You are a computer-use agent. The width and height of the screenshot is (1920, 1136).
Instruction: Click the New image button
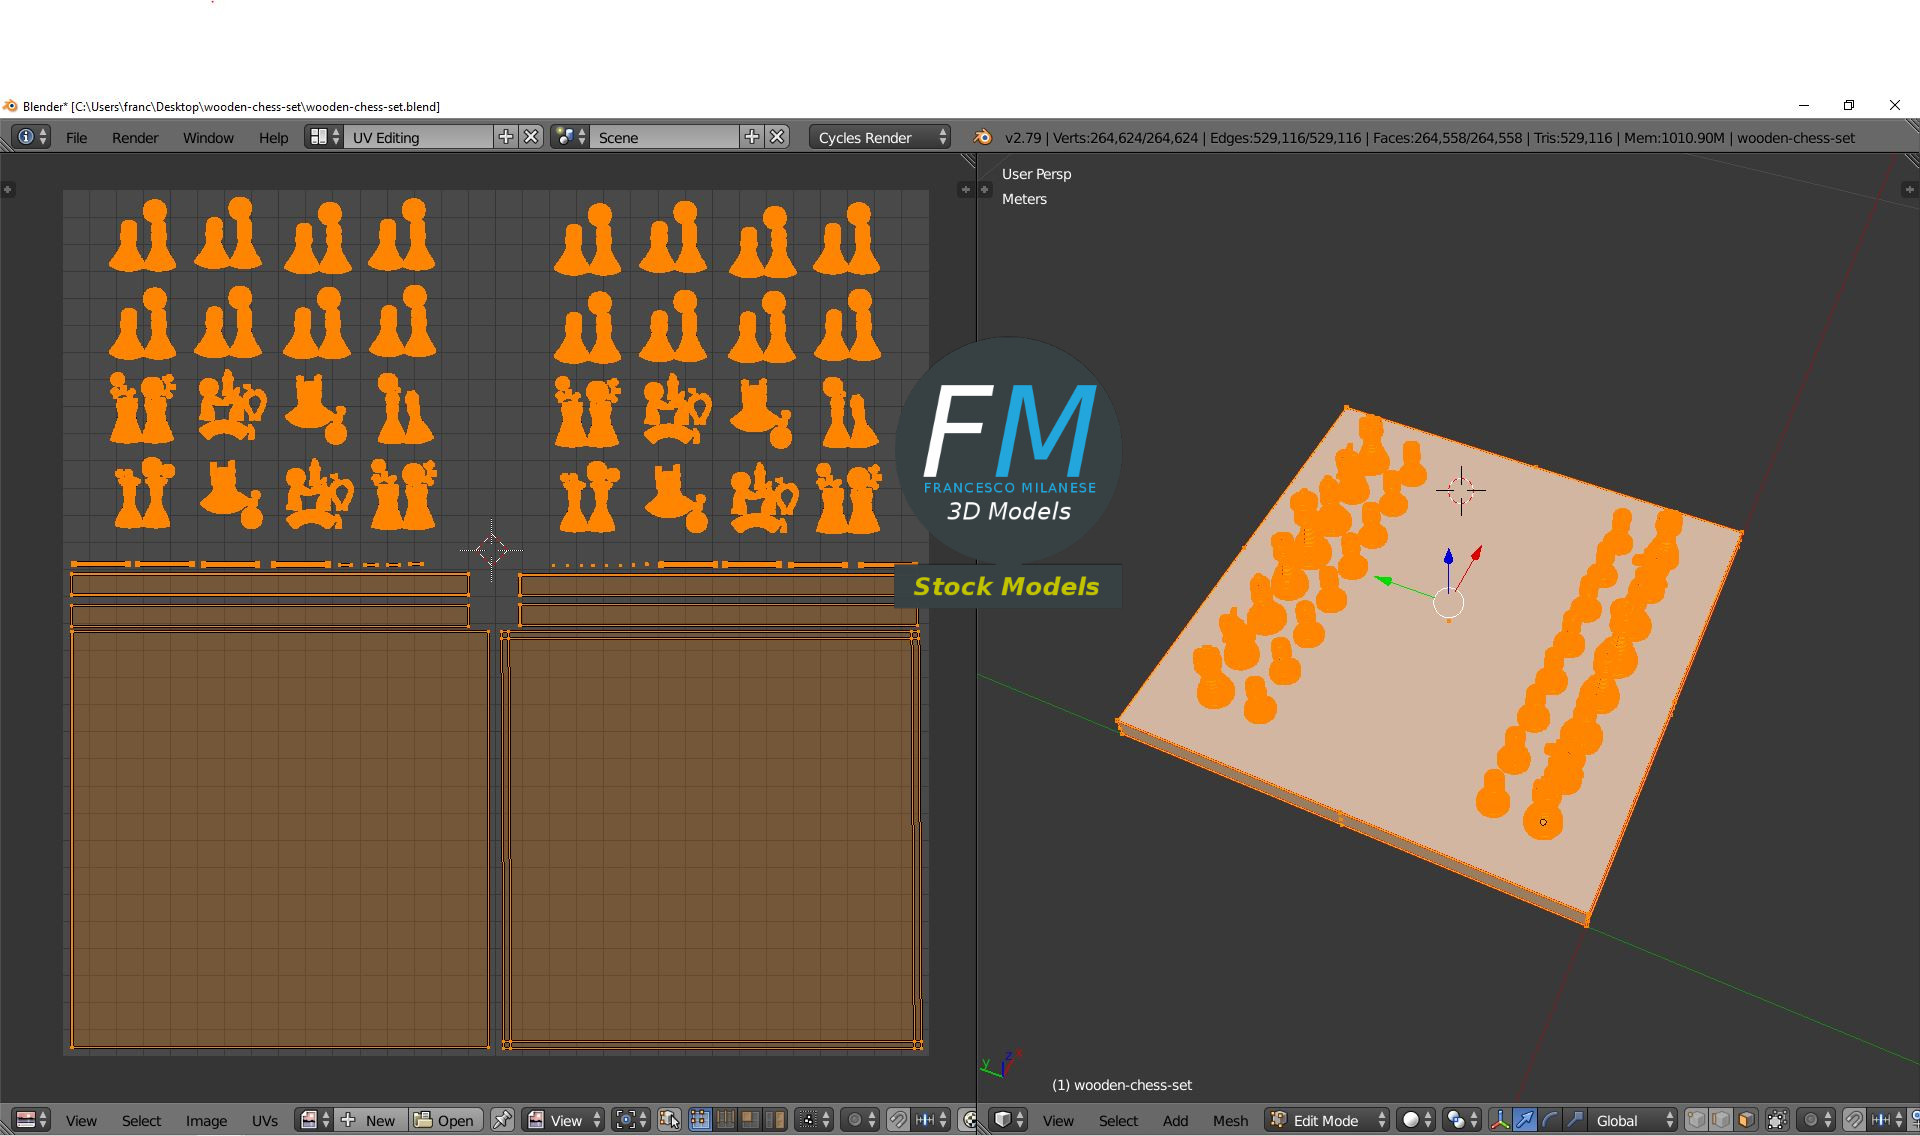[x=368, y=1120]
